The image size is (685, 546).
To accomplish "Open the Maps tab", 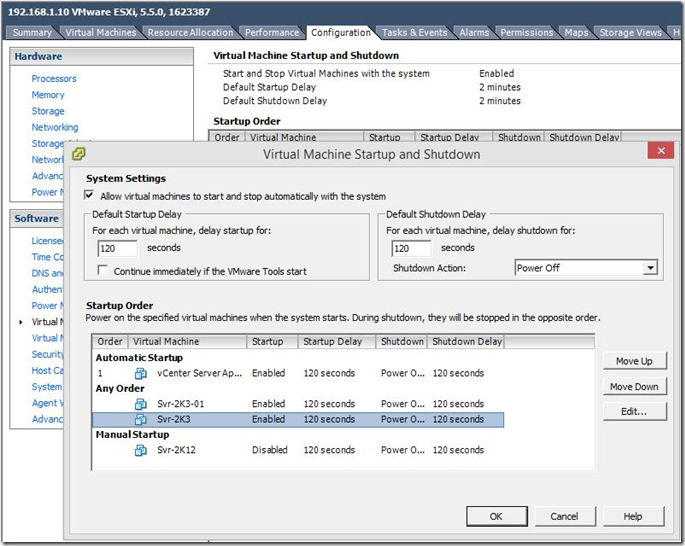I will (x=576, y=33).
